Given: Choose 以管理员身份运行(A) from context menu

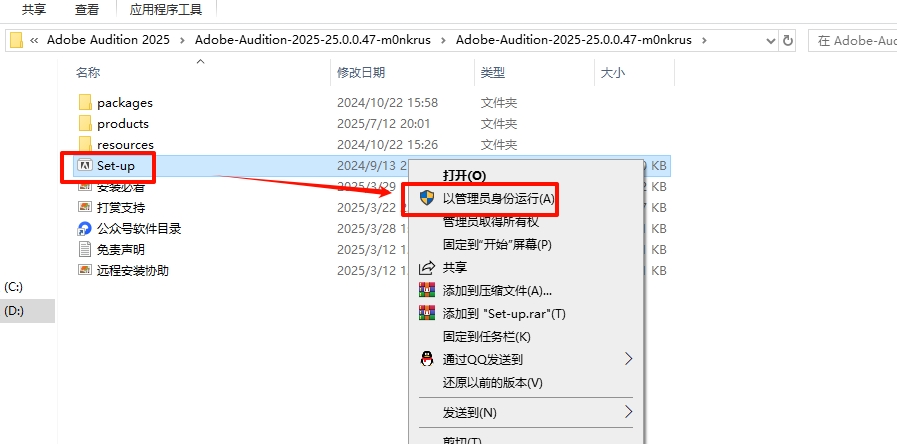Looking at the screenshot, I should (498, 199).
